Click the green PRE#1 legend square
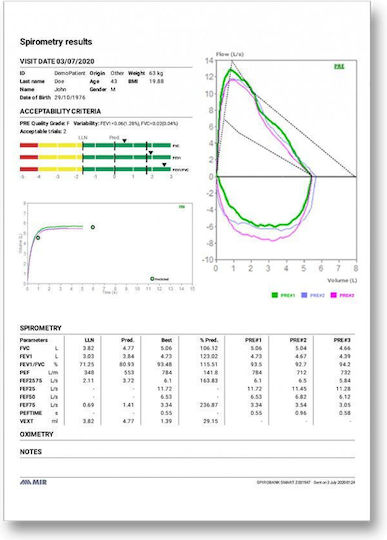 275,295
